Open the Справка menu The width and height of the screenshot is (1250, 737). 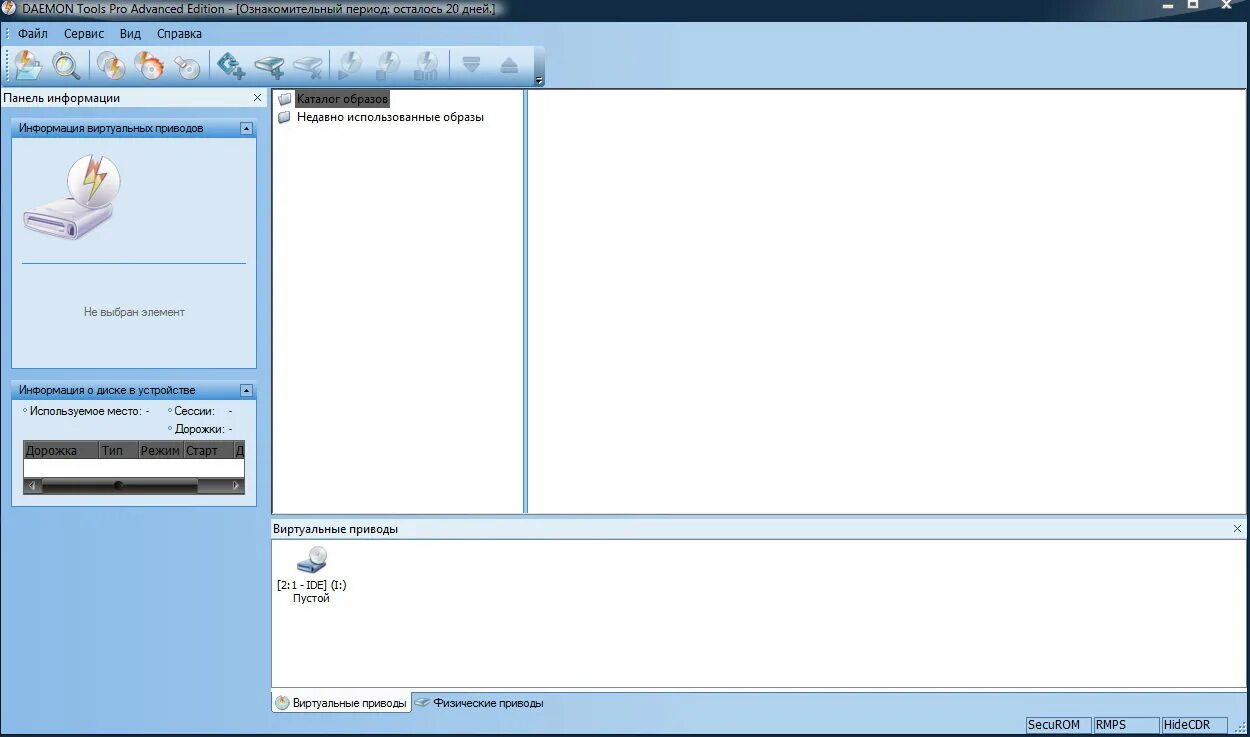click(x=179, y=34)
